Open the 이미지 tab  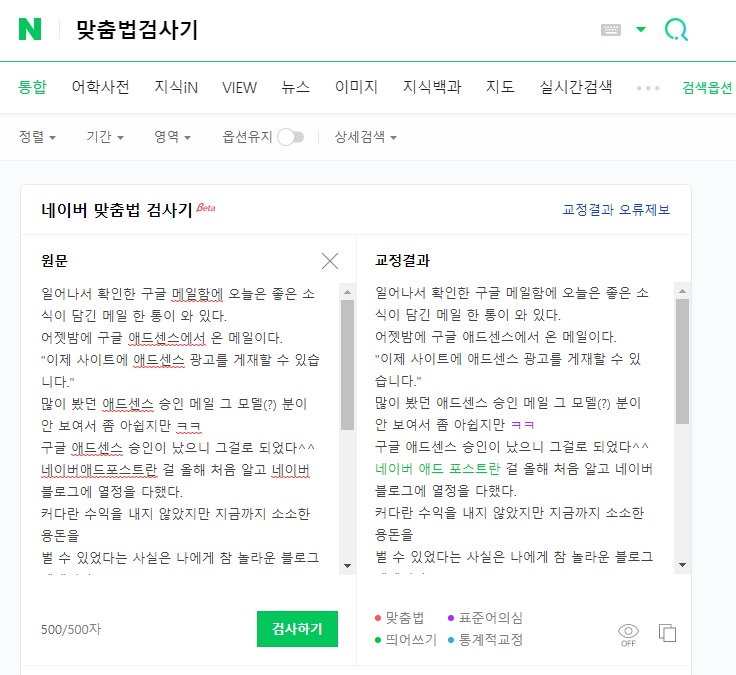pyautogui.click(x=356, y=87)
